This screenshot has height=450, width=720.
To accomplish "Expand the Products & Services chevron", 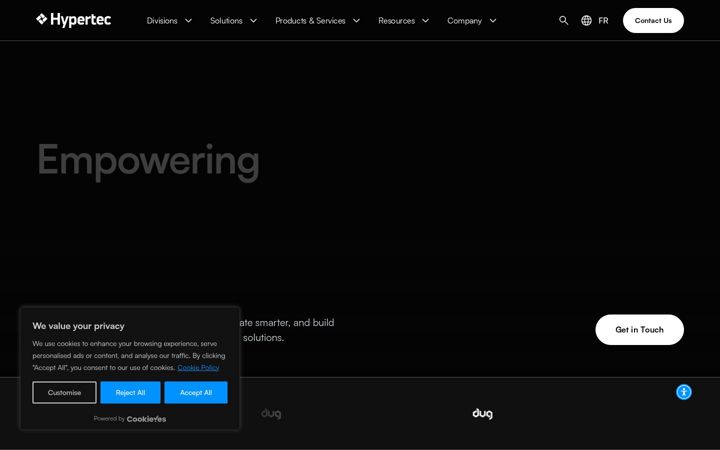I will 356,21.
